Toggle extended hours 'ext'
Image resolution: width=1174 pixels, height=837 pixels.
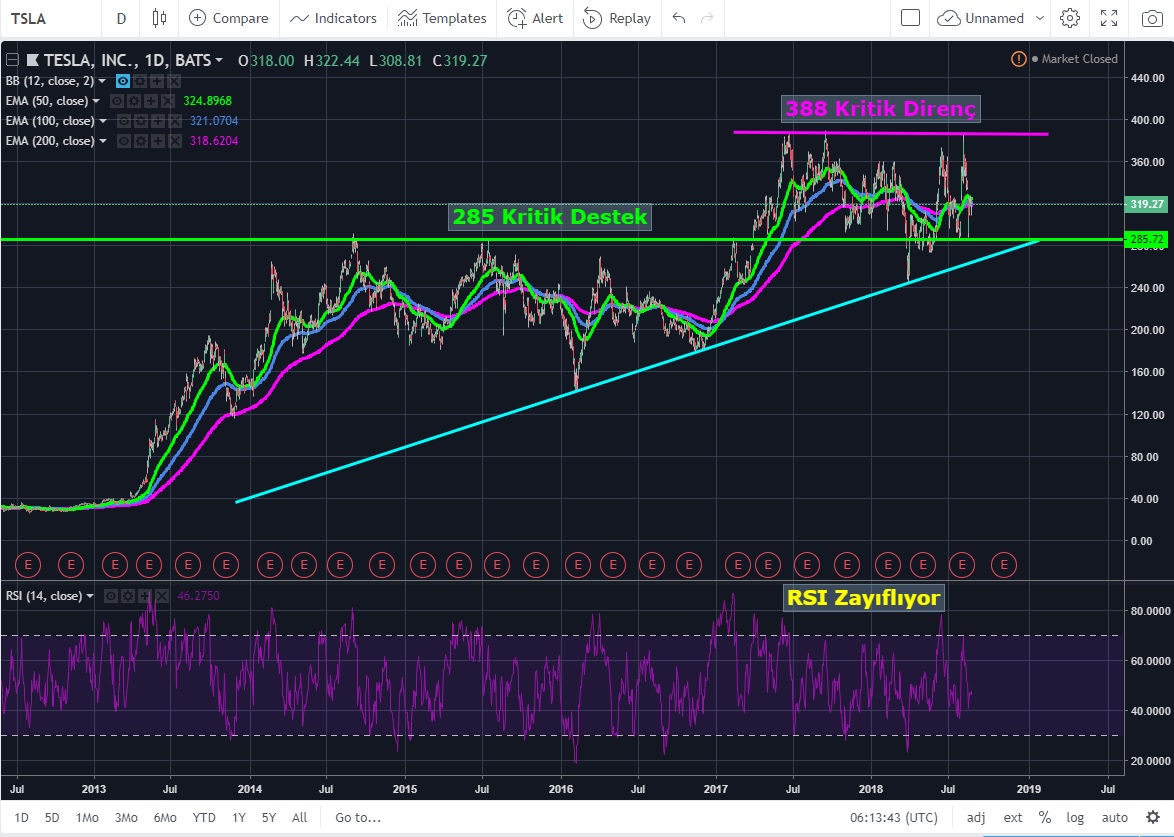(x=1012, y=818)
